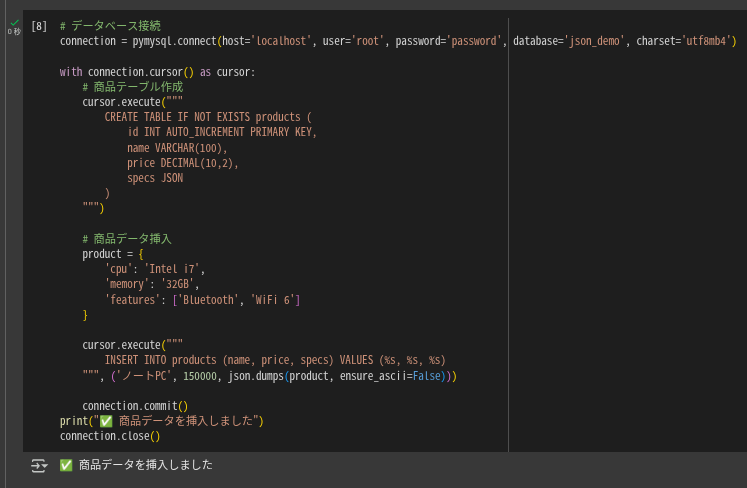Click the green checkmark execution status
747x488 pixels.
pos(15,22)
